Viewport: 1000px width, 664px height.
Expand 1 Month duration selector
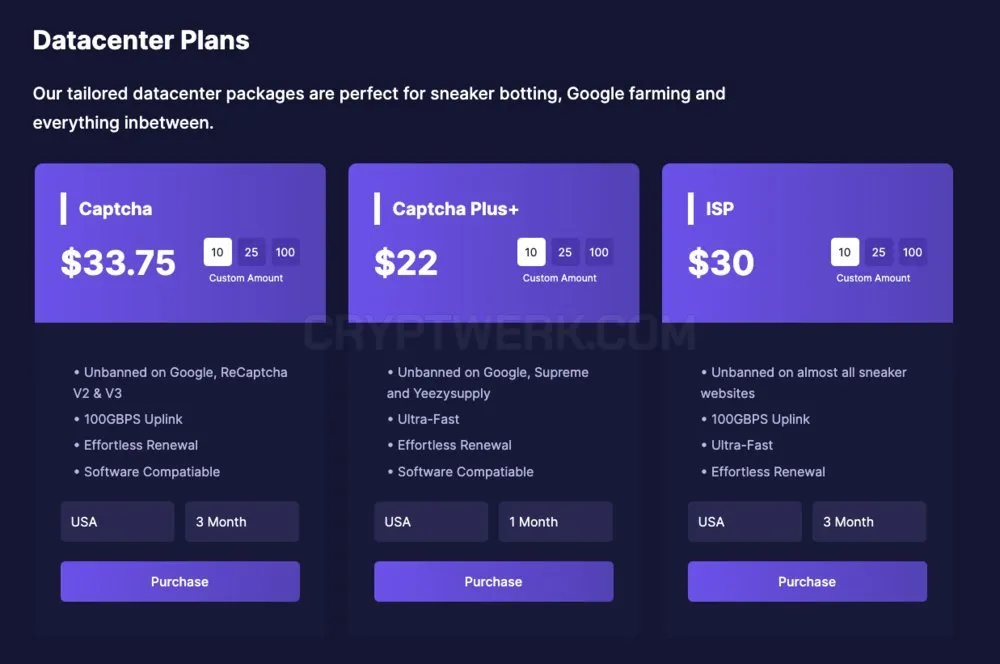(556, 522)
